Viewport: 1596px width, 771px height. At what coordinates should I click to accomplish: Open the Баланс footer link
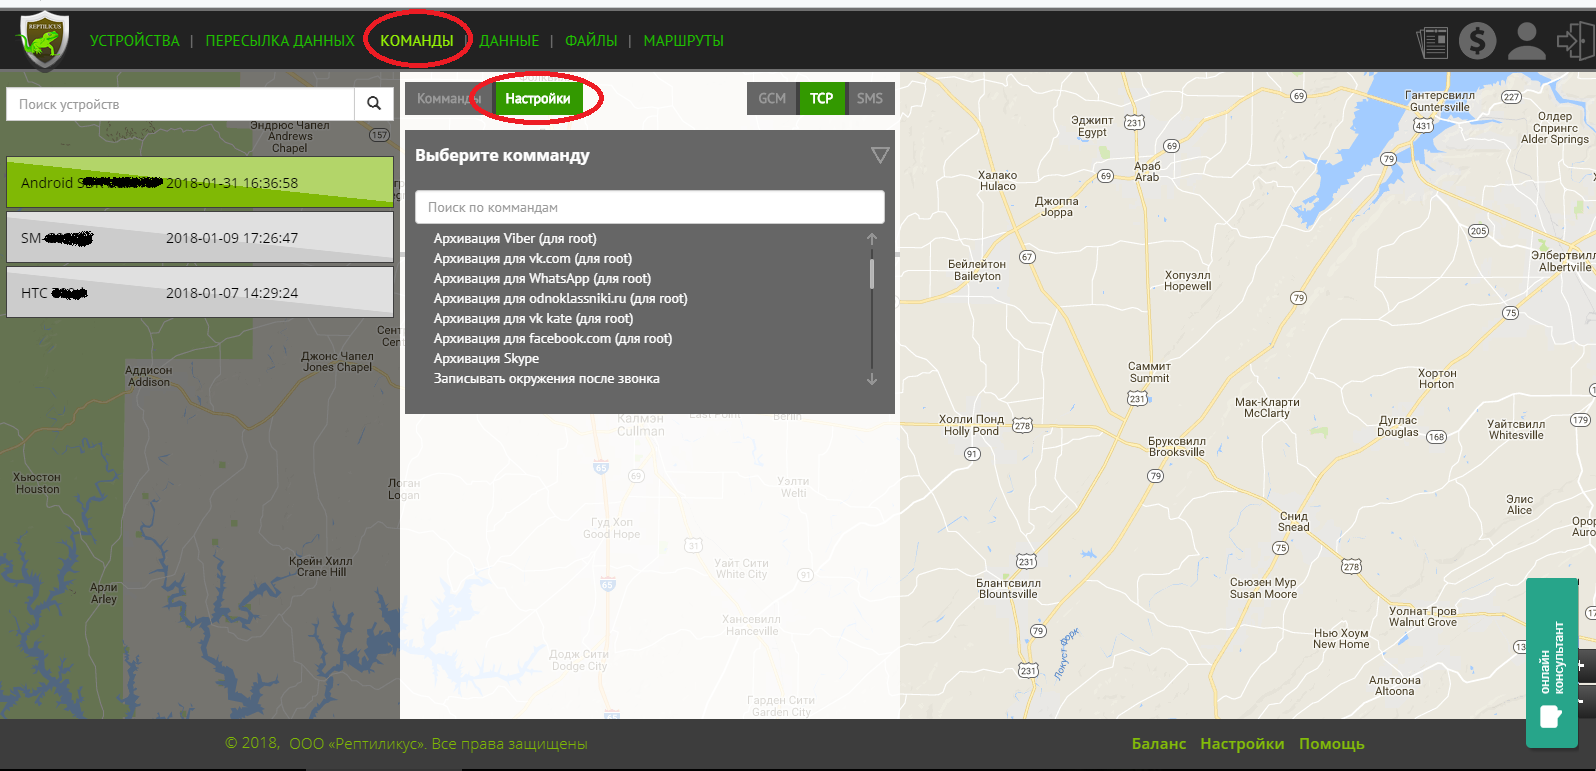coord(1159,744)
